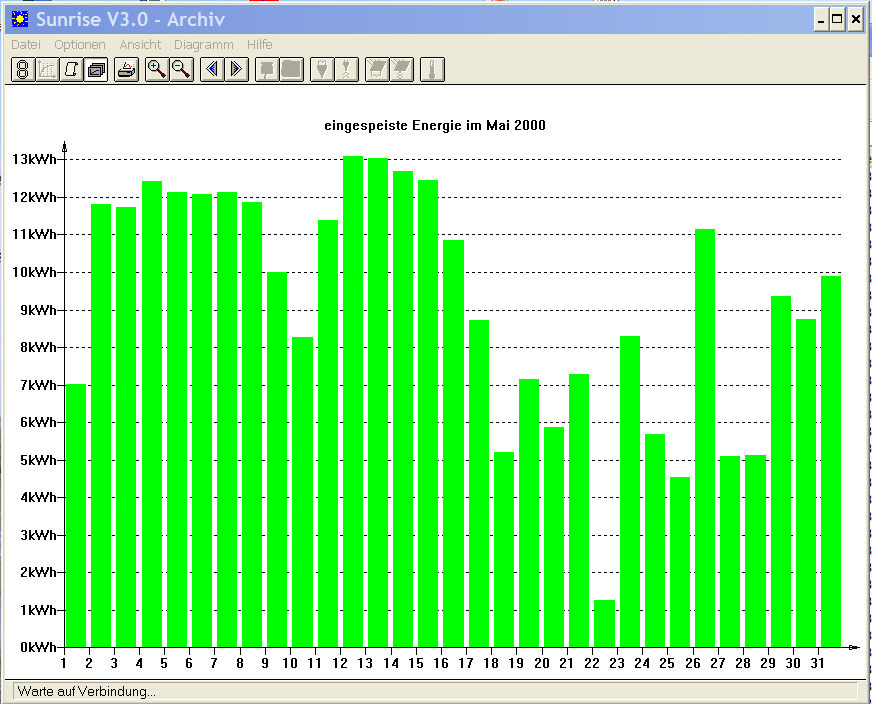Open the Ansicht menu
This screenshot has width=872, height=704.
point(140,44)
